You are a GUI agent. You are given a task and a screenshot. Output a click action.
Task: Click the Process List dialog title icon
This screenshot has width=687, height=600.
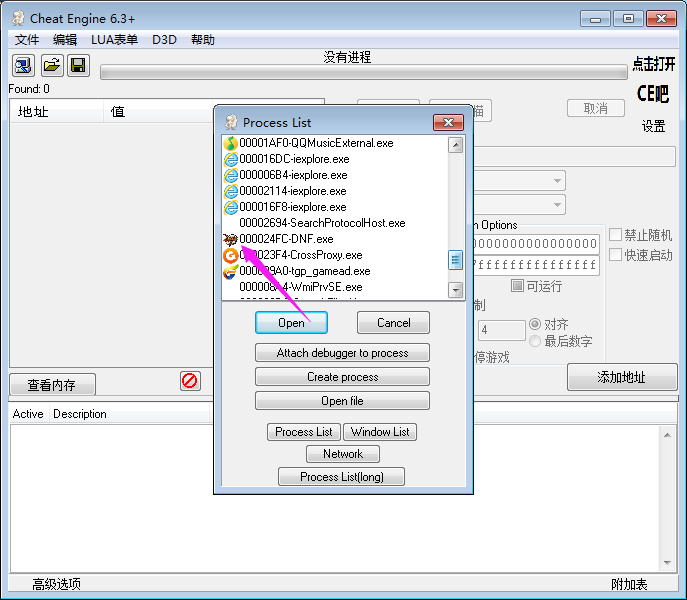(x=231, y=122)
